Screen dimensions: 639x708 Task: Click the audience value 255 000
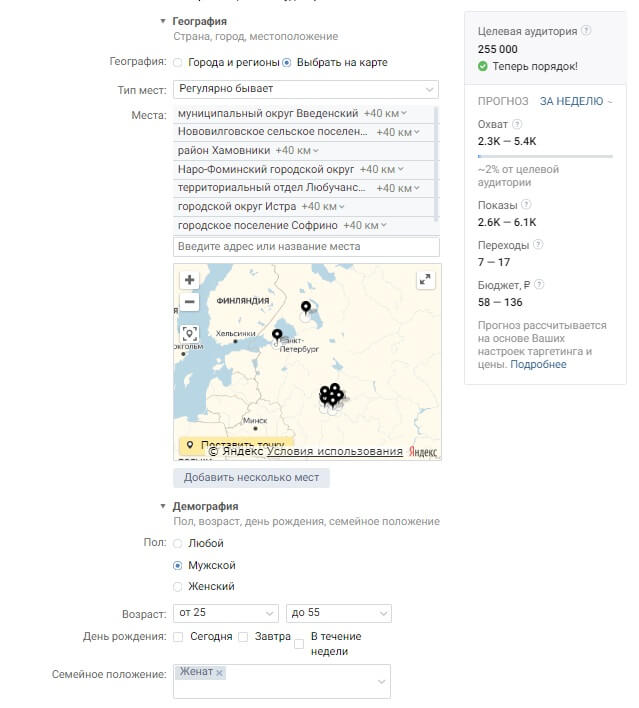[498, 49]
